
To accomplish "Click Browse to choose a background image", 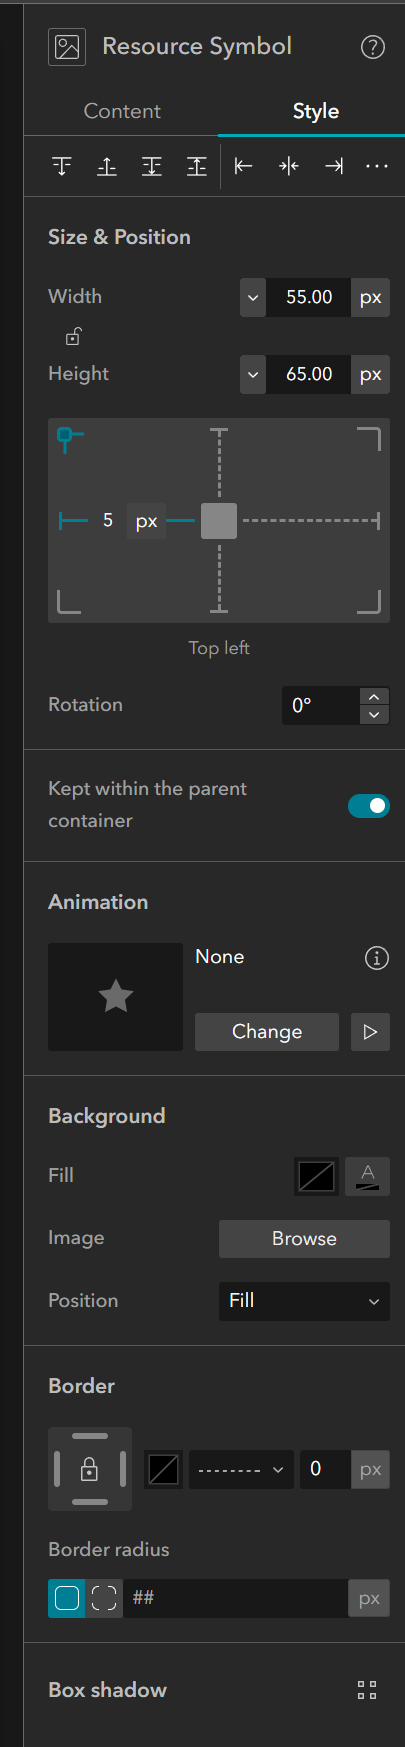I will coord(305,1239).
